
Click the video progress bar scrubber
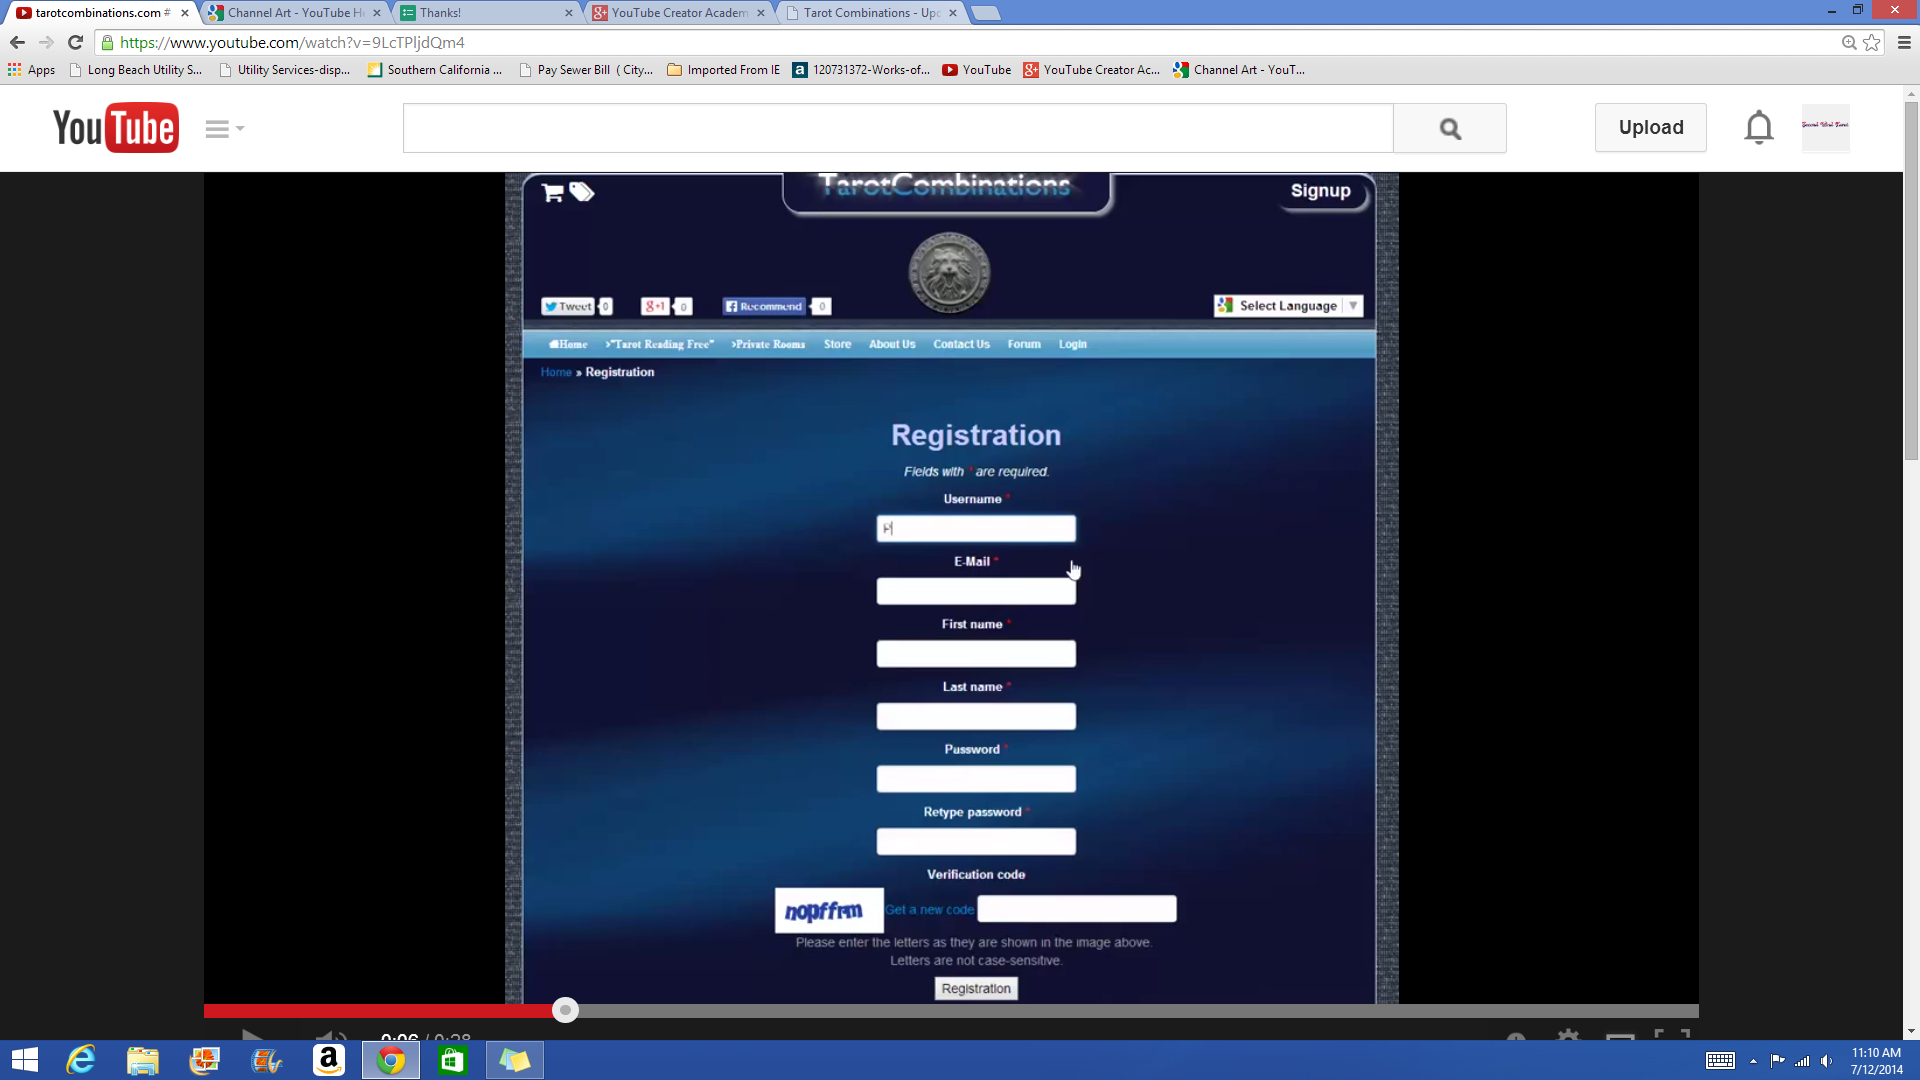tap(565, 1010)
